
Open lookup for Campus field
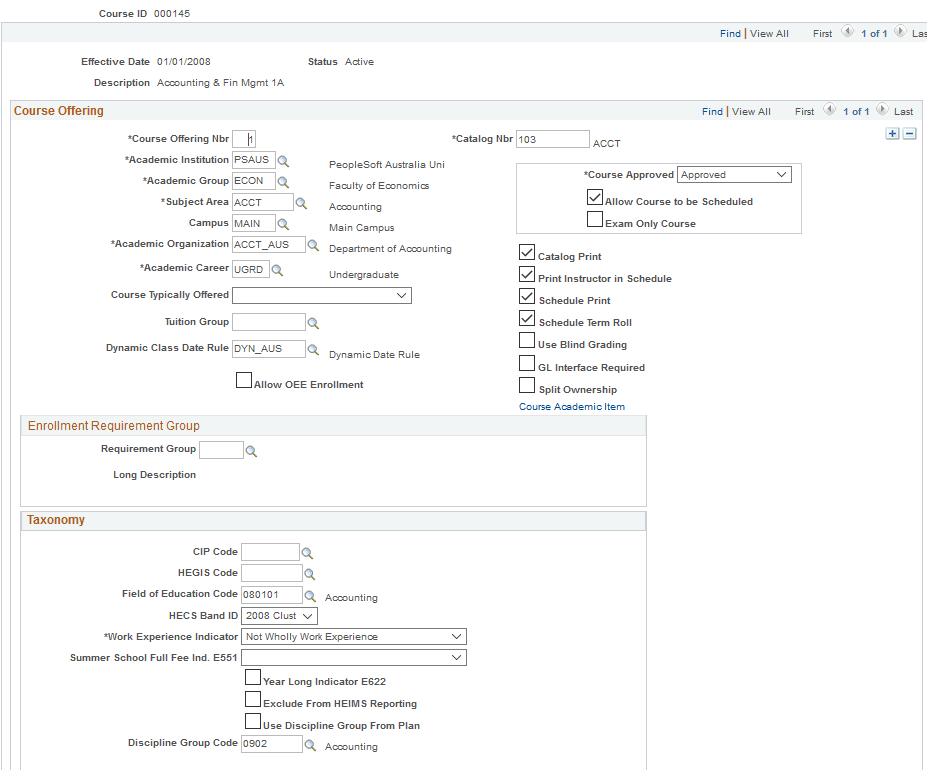(x=283, y=225)
